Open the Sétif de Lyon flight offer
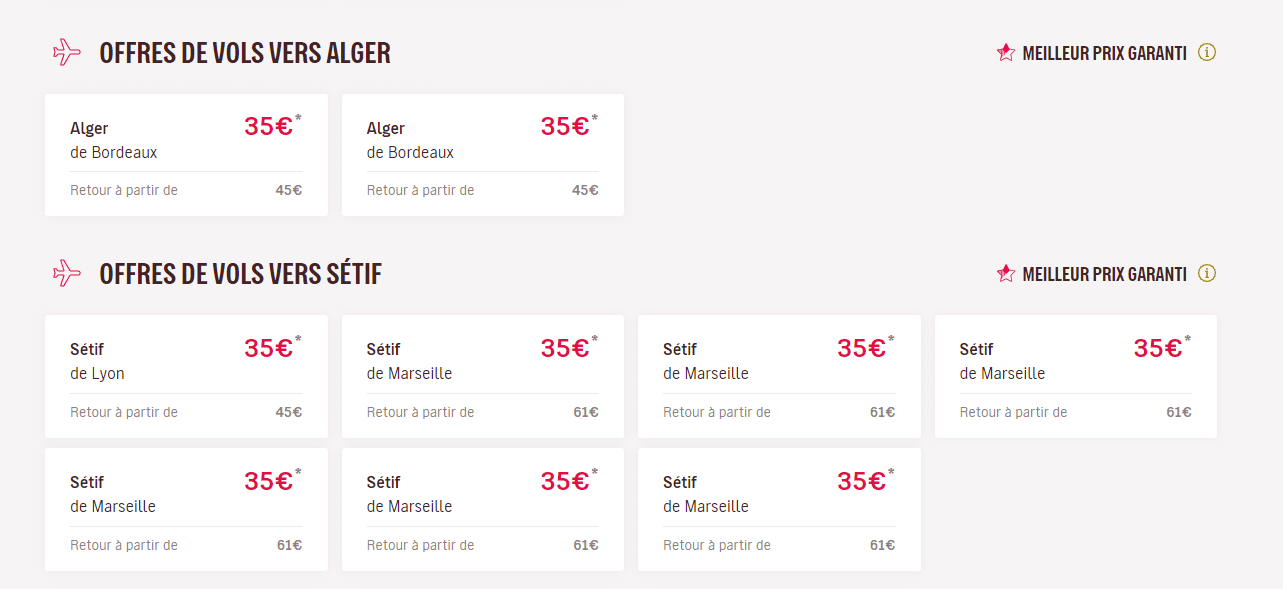 click(x=185, y=377)
